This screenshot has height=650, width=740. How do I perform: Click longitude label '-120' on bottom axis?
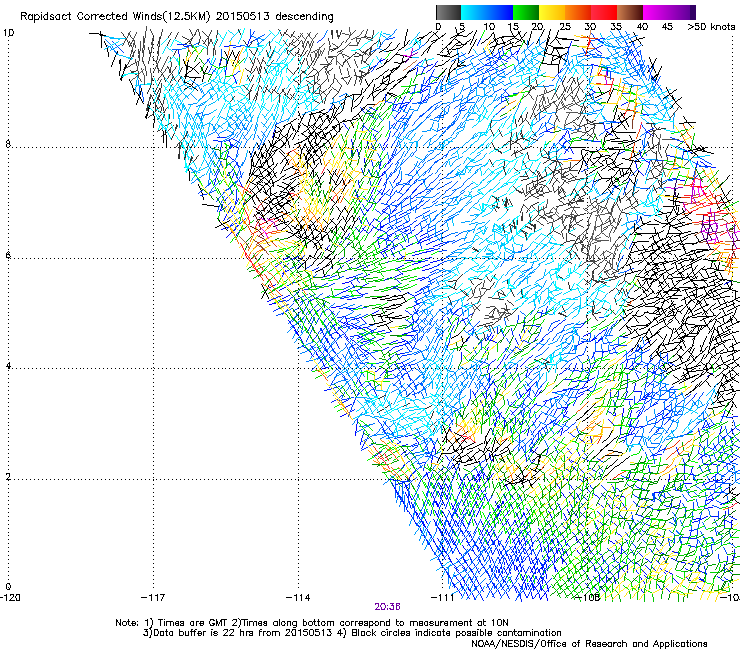coord(10,598)
